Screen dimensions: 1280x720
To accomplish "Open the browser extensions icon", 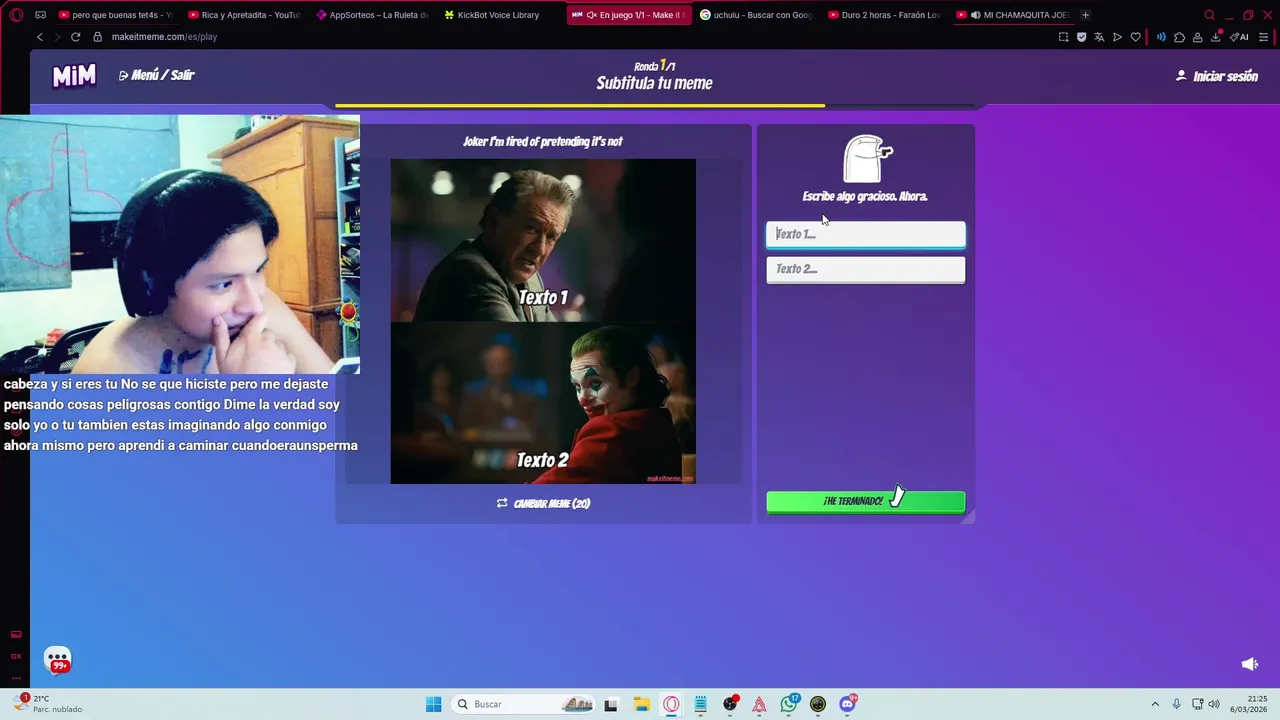I will coord(1179,37).
